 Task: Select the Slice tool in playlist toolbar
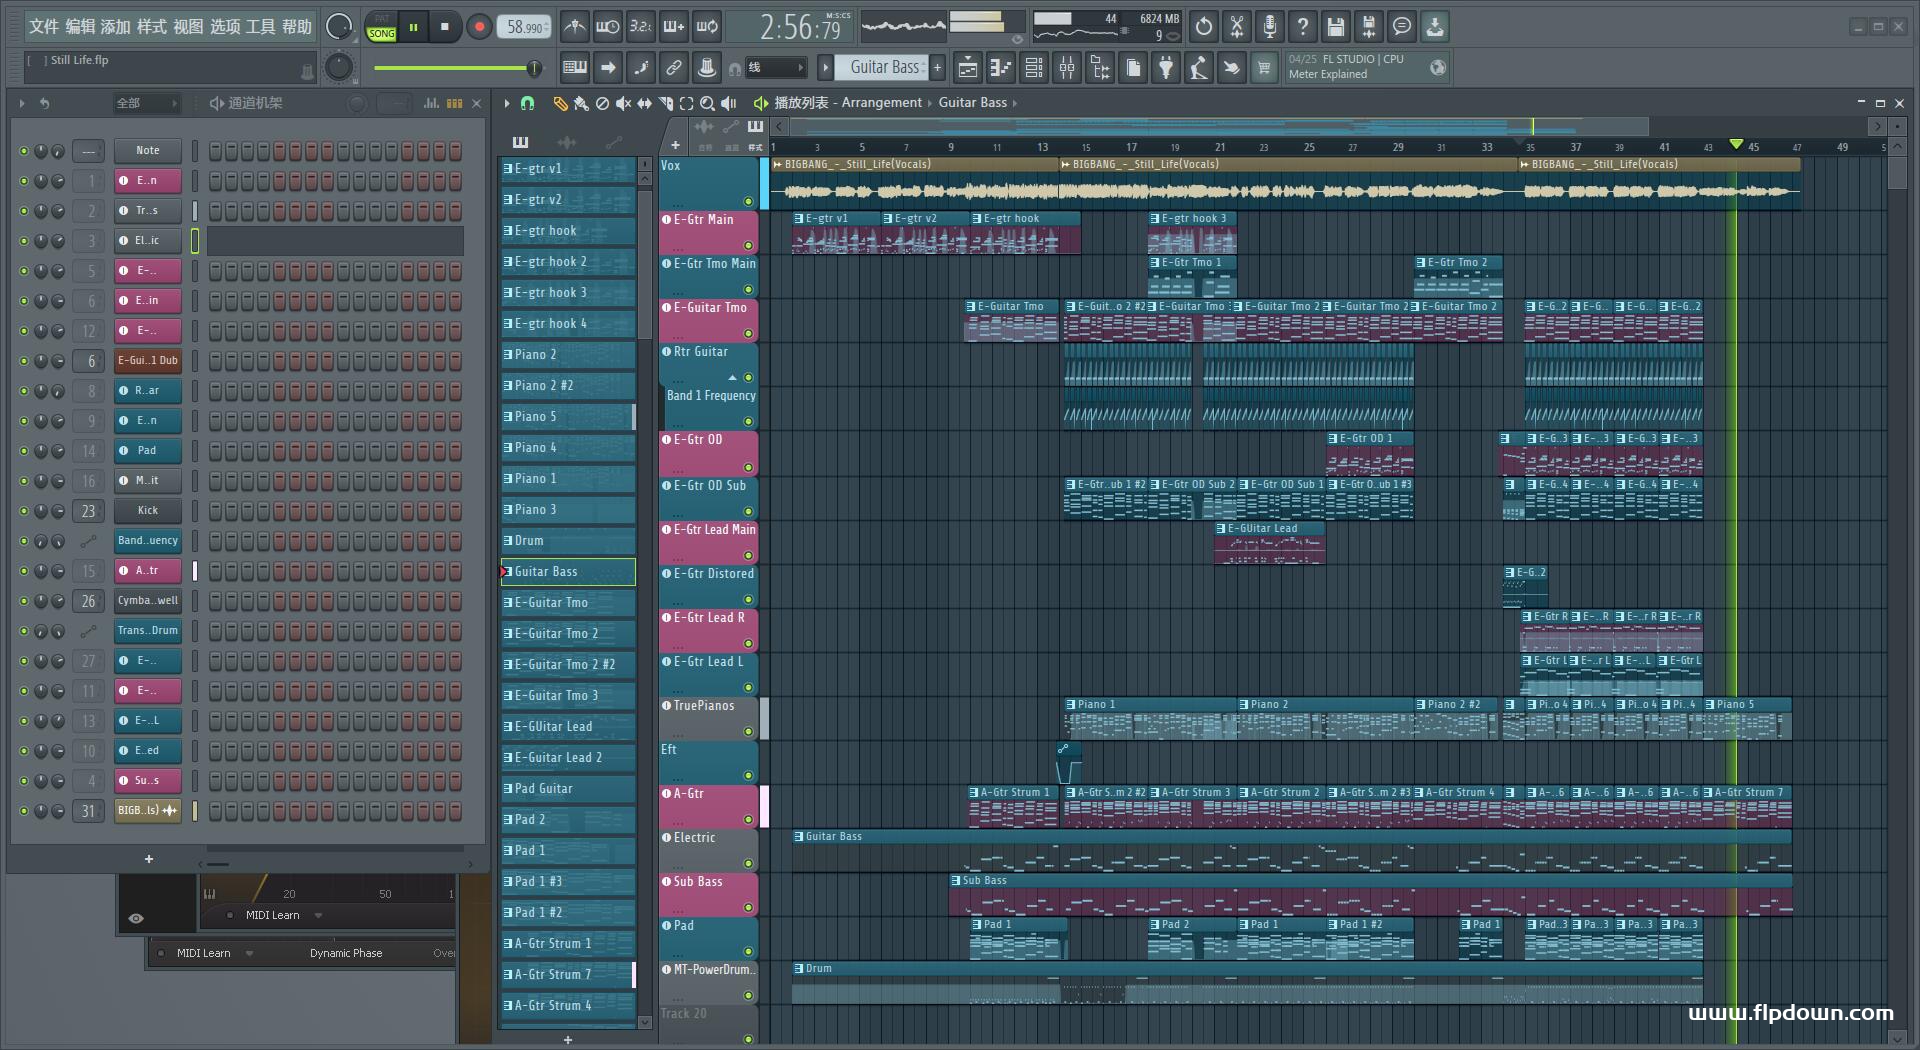tap(665, 103)
